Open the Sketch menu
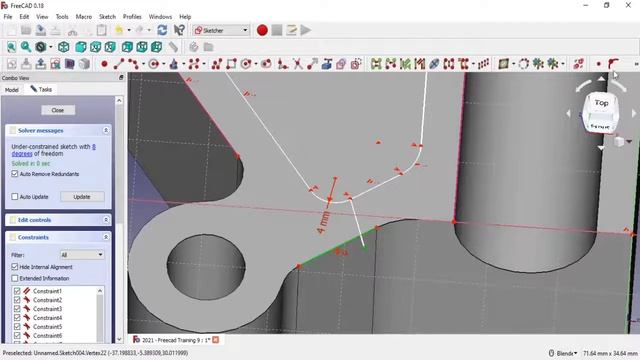The width and height of the screenshot is (640, 360). click(x=107, y=17)
